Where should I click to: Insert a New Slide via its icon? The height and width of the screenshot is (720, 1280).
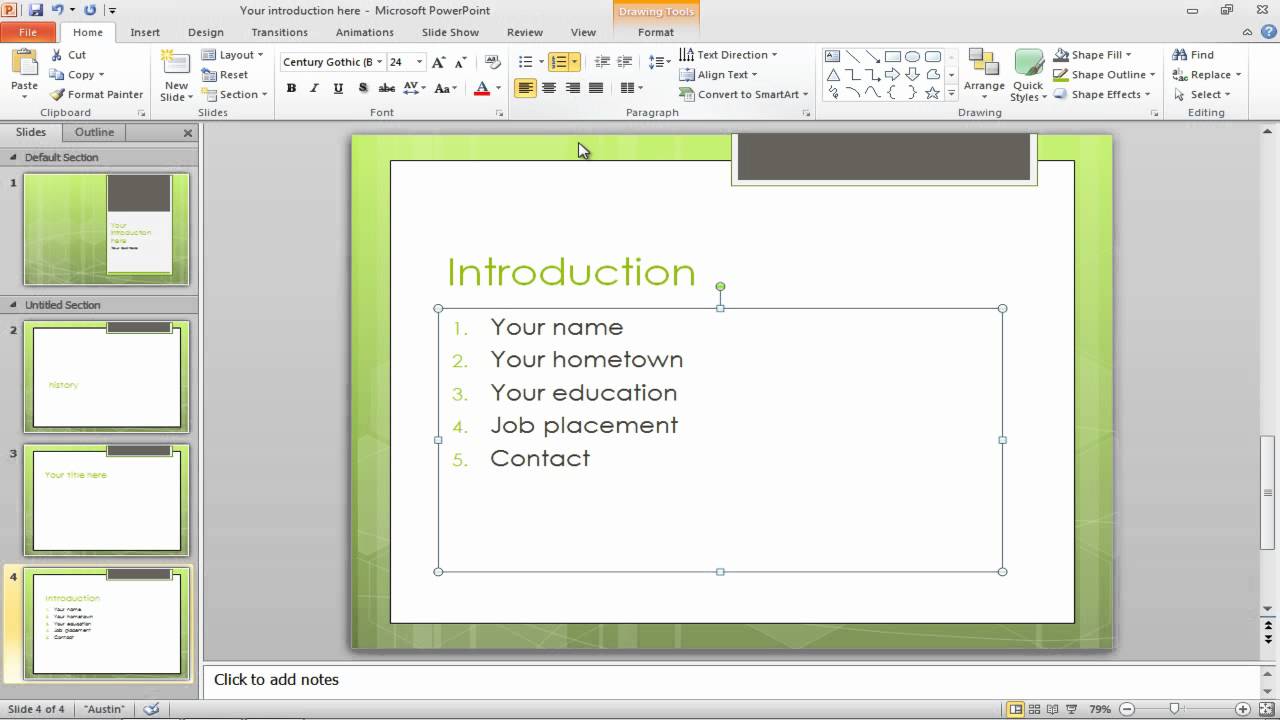point(176,64)
